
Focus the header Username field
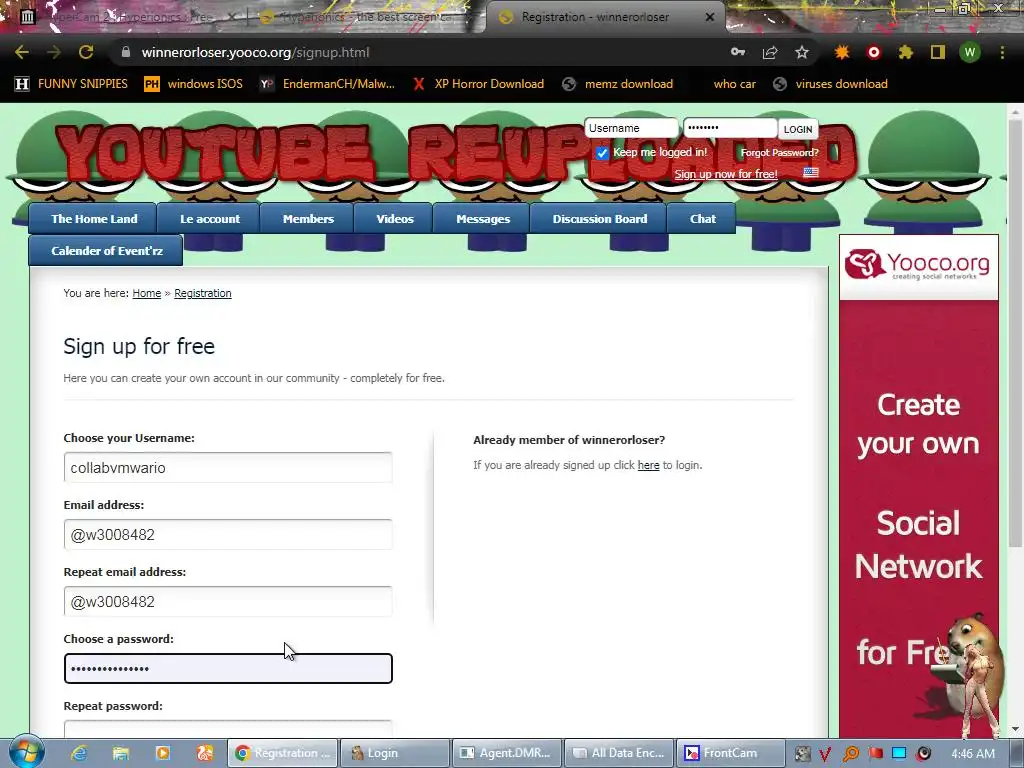(x=631, y=128)
